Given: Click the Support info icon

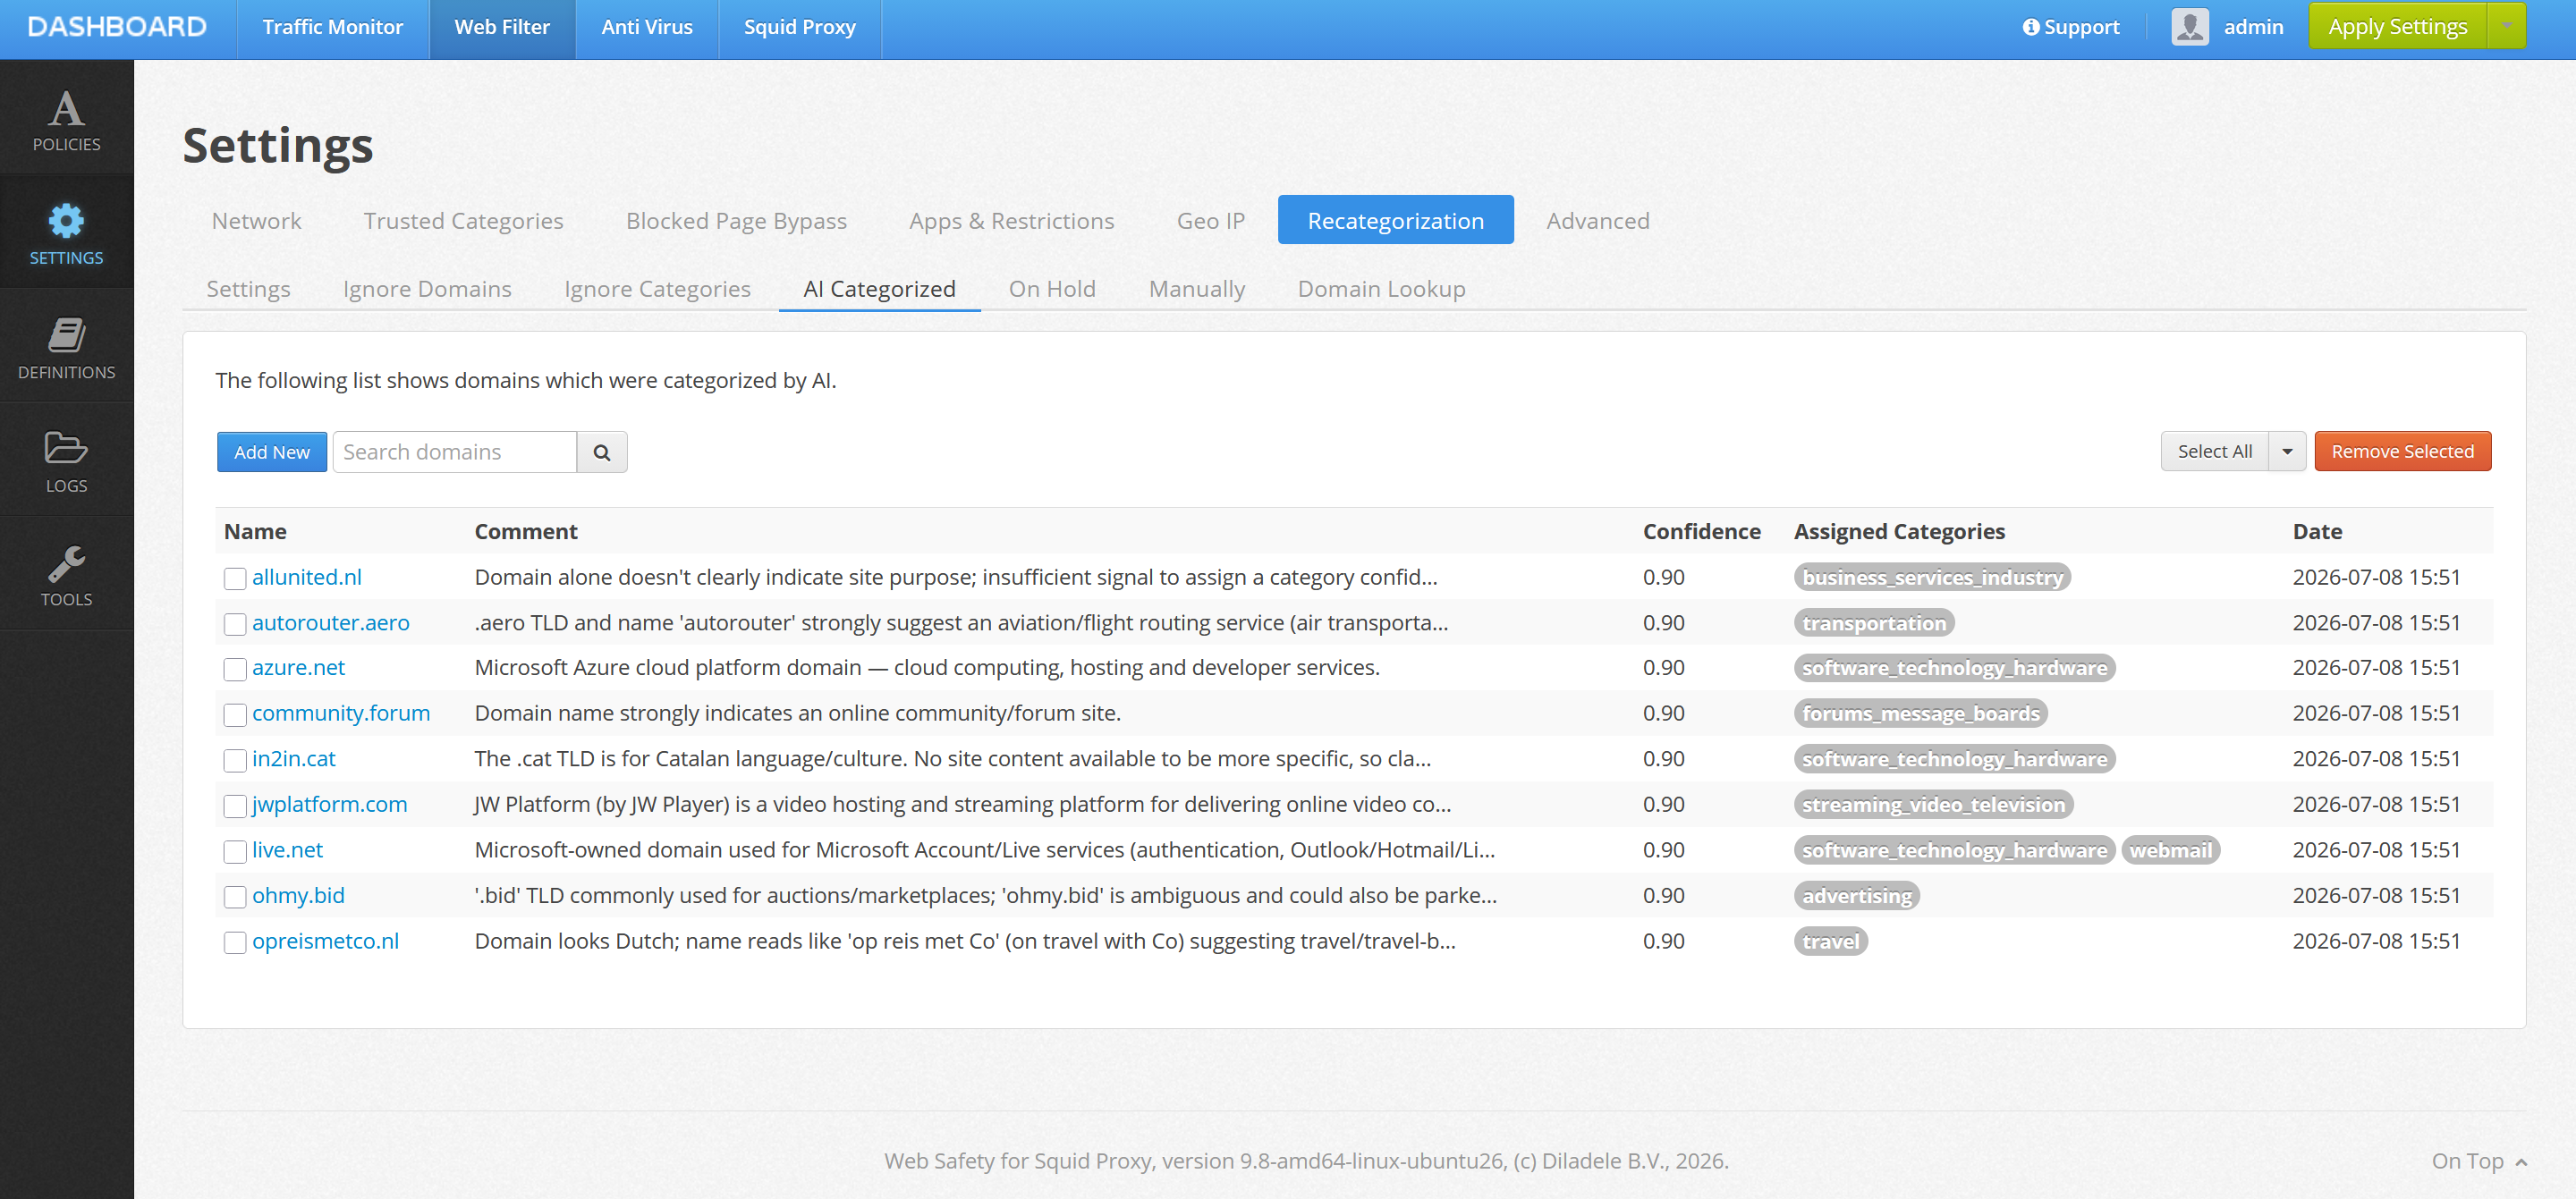Looking at the screenshot, I should pyautogui.click(x=2030, y=27).
